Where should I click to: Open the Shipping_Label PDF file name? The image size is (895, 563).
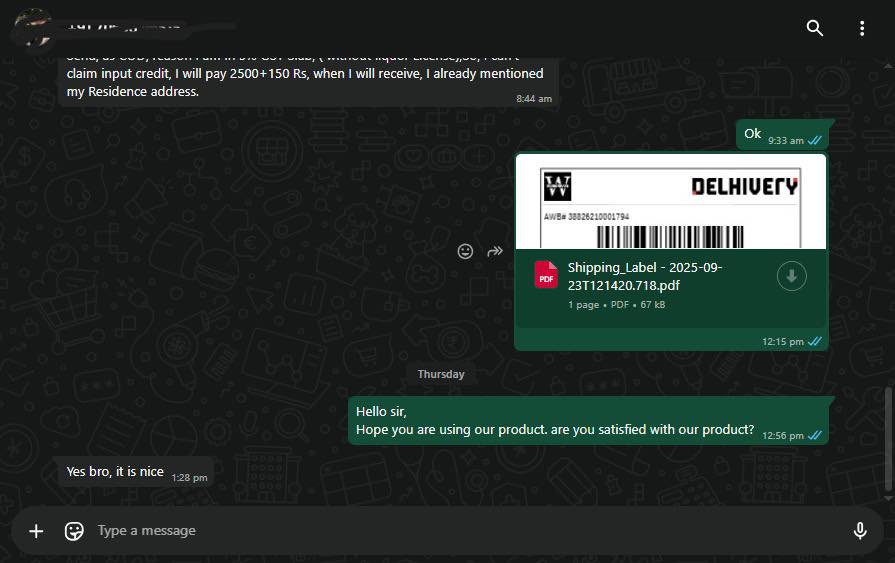pyautogui.click(x=645, y=276)
